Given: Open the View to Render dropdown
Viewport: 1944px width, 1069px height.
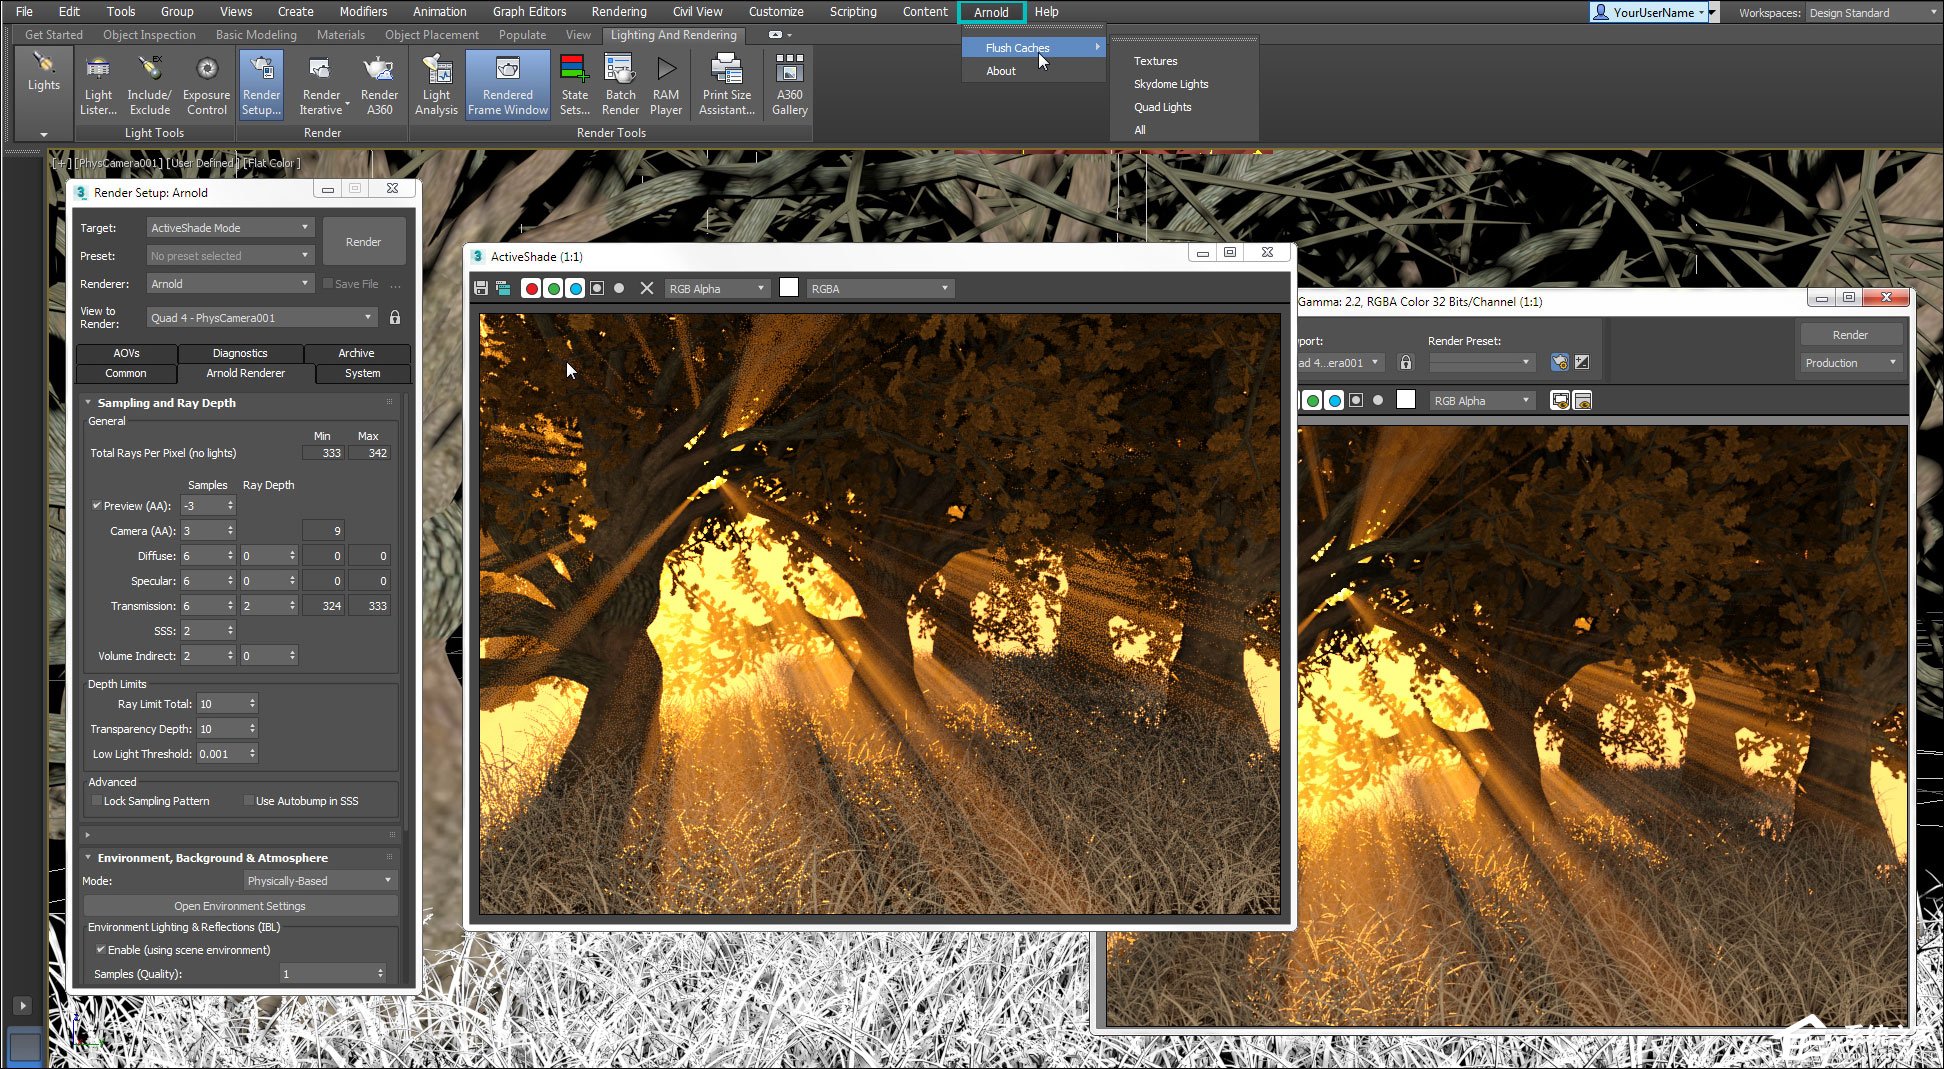Looking at the screenshot, I should click(x=262, y=318).
